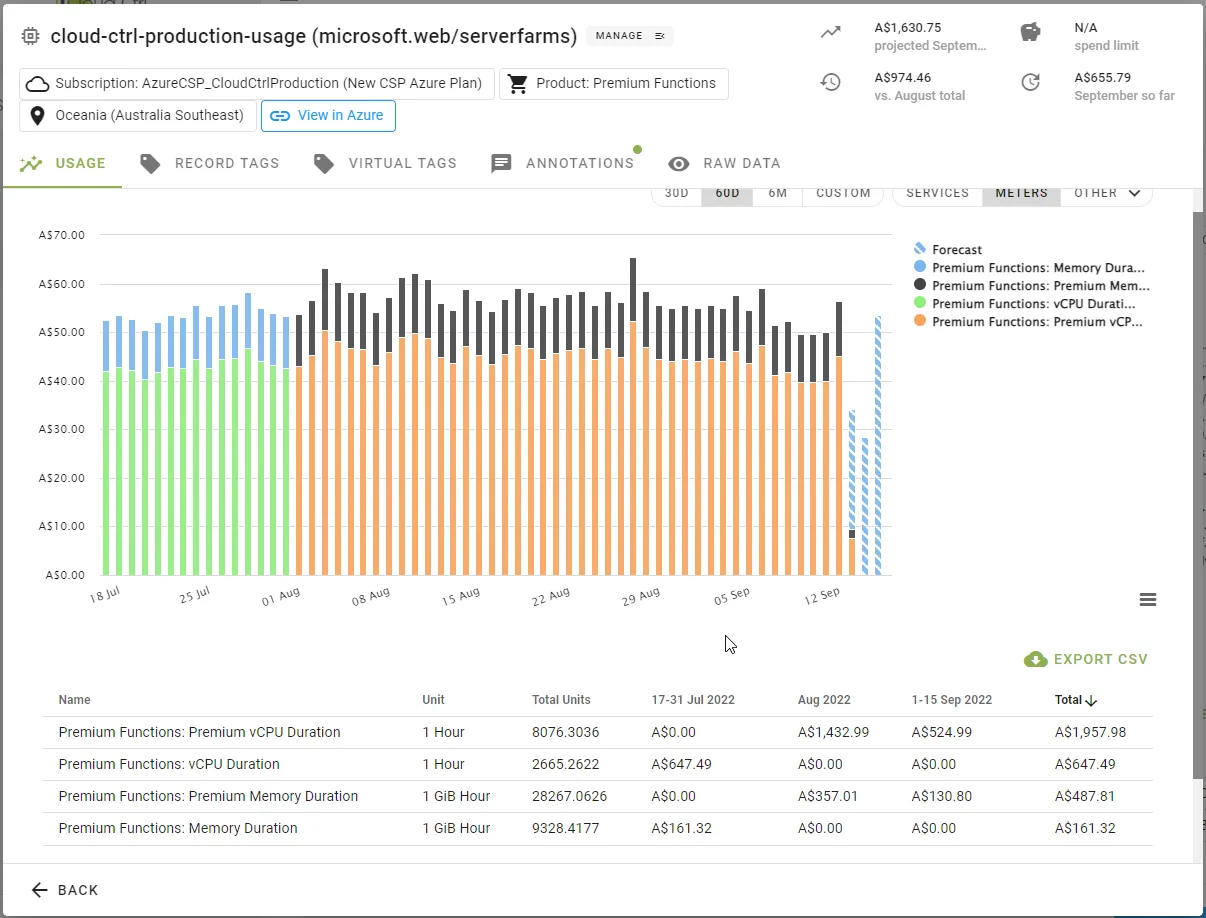Click the chat icon on Annotations tab
This screenshot has width=1206, height=918.
click(x=501, y=164)
